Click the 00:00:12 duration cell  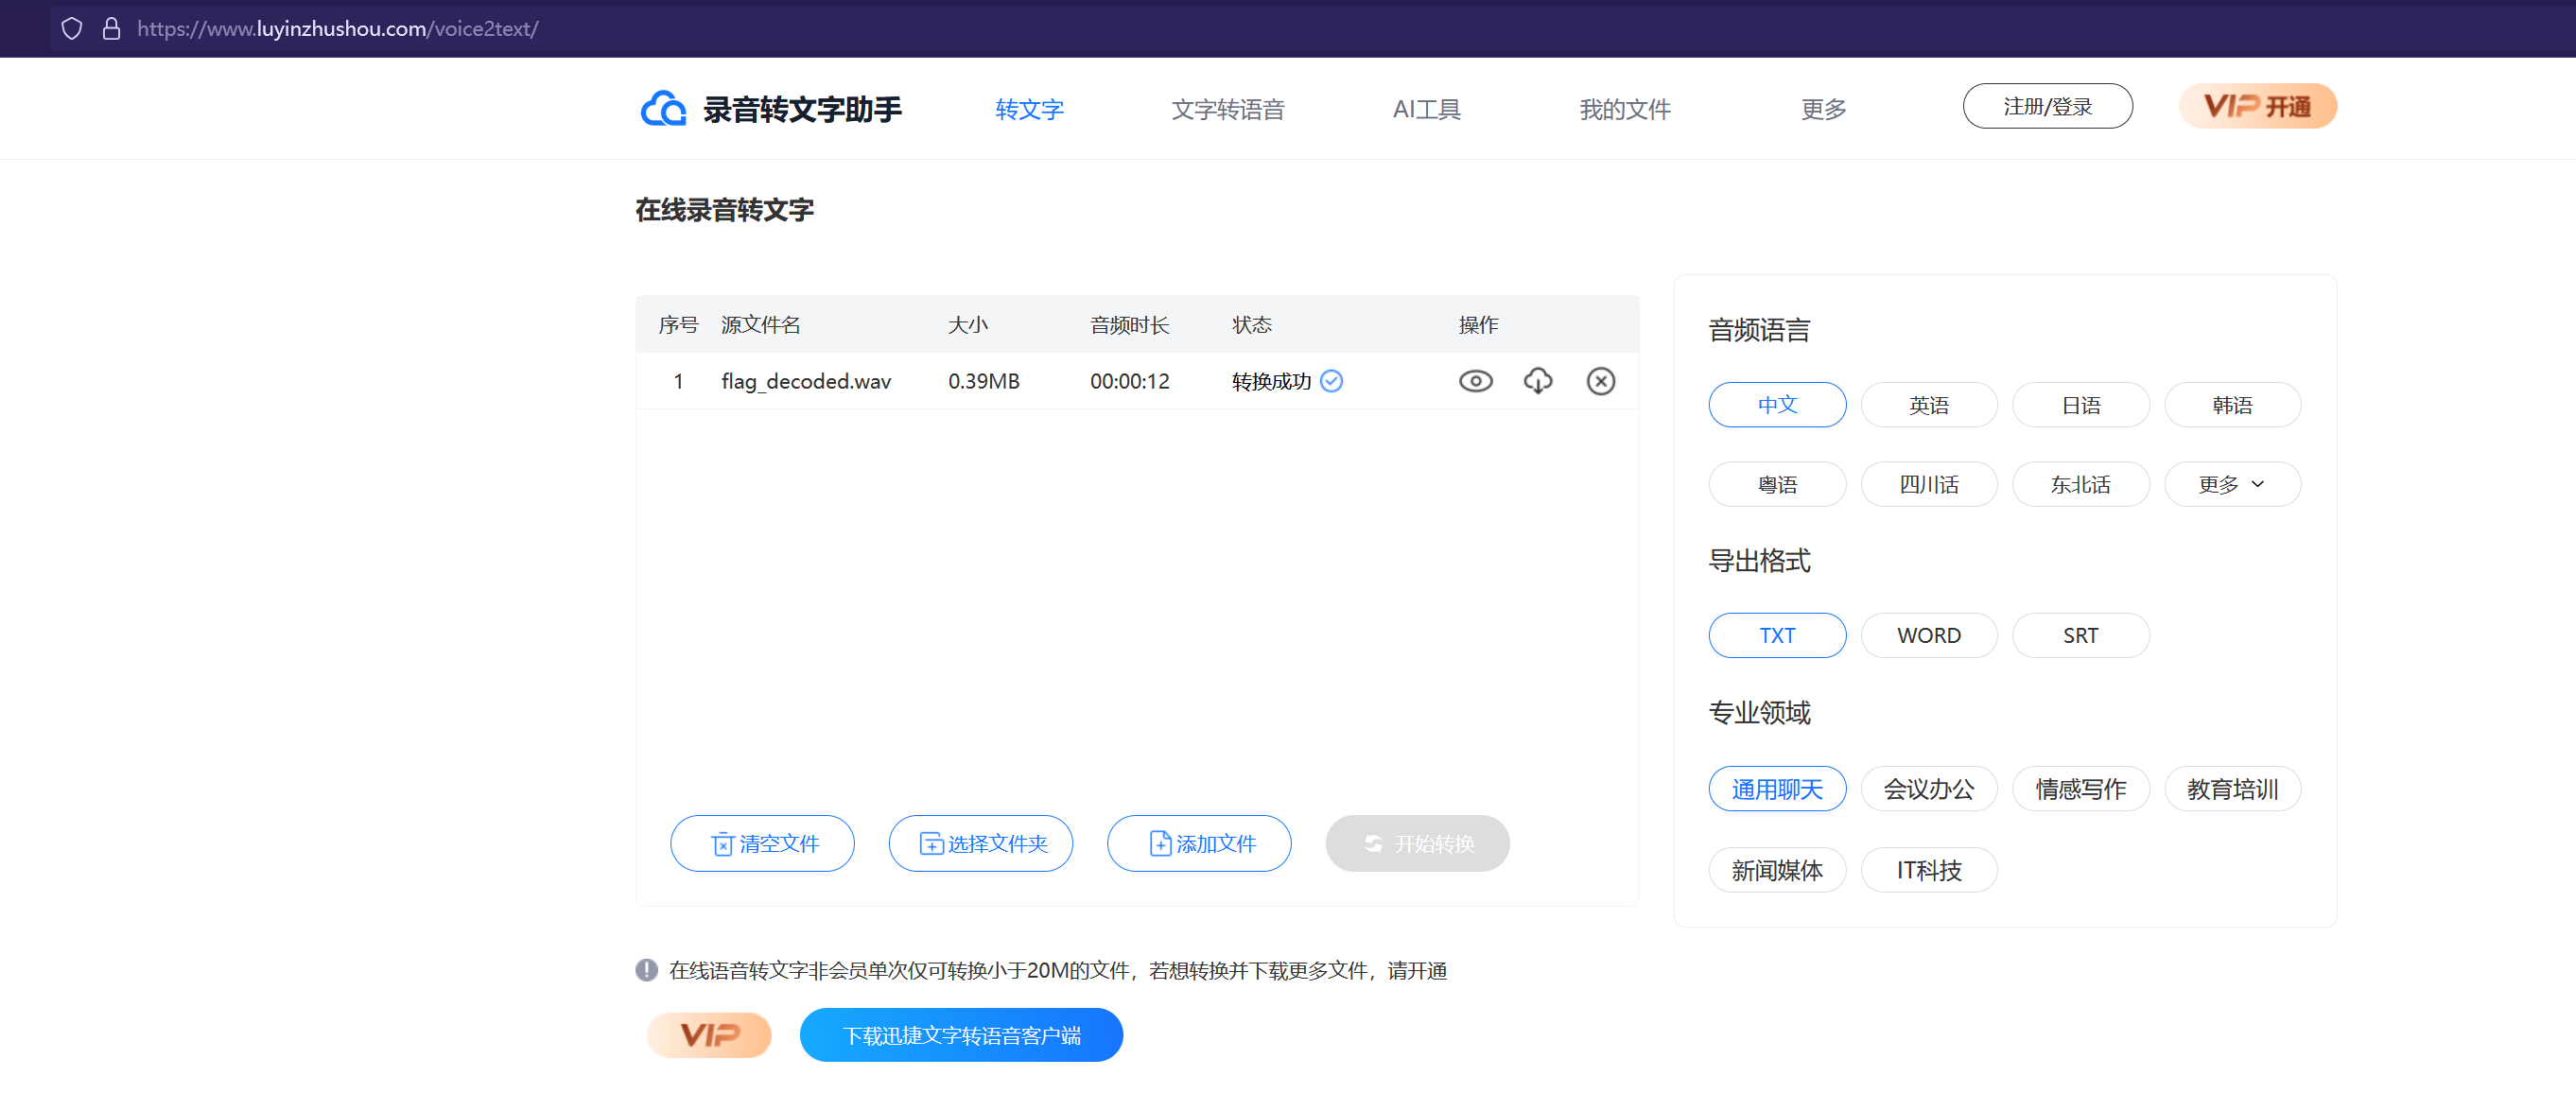1129,381
